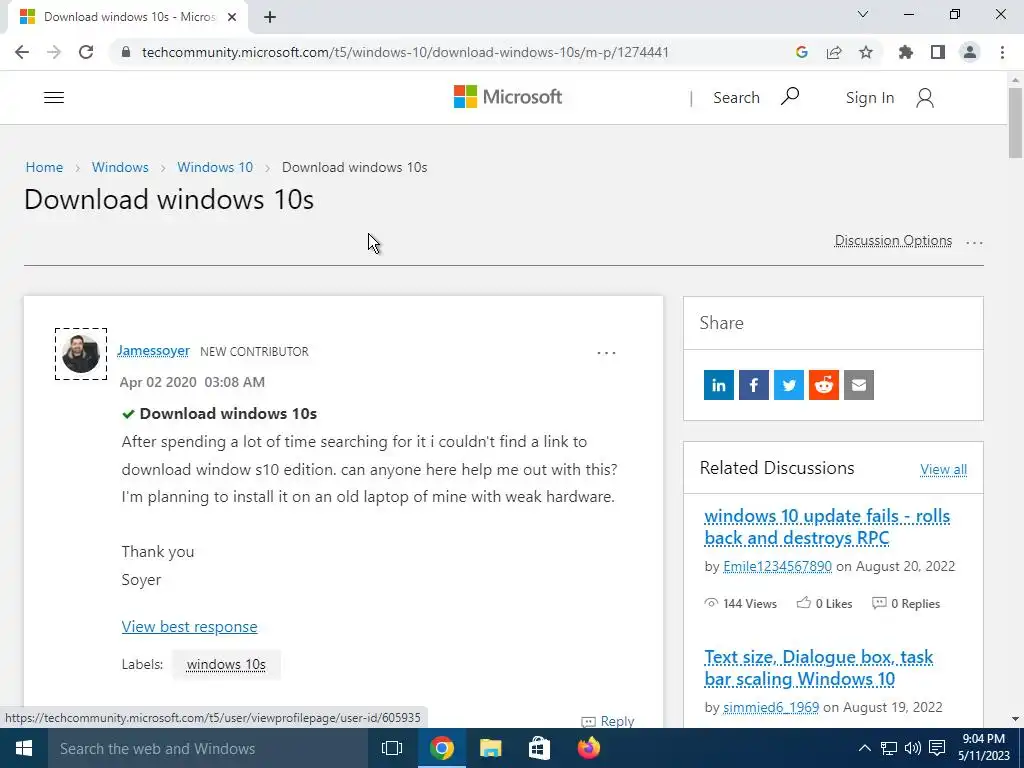Image resolution: width=1024 pixels, height=768 pixels.
Task: Click Jamessoyer's avatar thumbnail
Action: [81, 354]
